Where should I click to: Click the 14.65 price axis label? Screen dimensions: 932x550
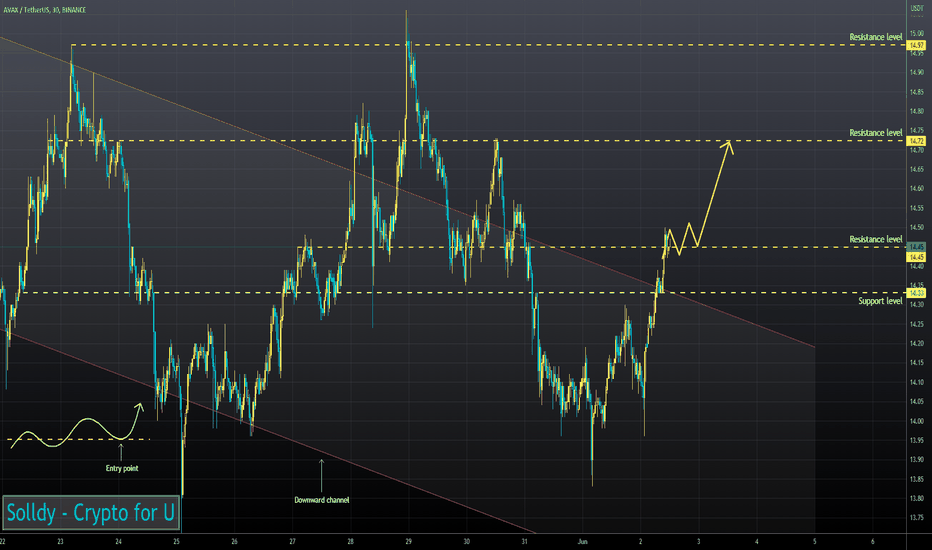tap(917, 169)
